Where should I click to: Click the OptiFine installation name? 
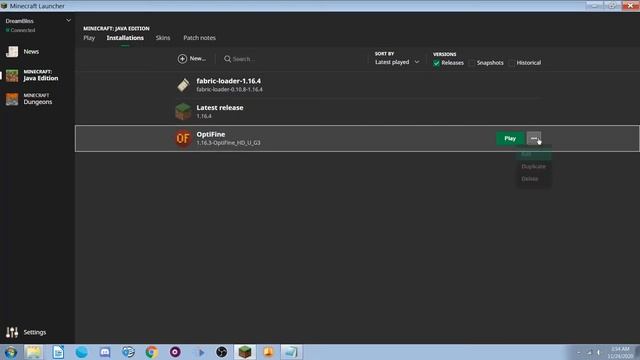pos(211,134)
